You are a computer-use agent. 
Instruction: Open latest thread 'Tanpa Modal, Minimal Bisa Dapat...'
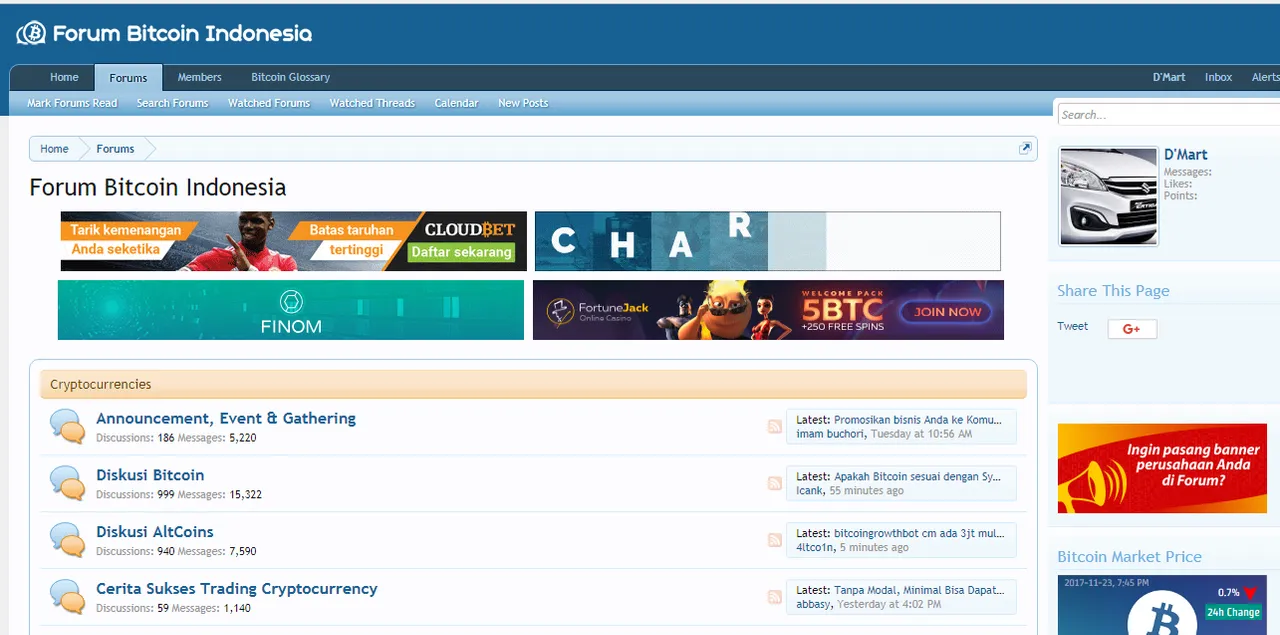tap(919, 590)
